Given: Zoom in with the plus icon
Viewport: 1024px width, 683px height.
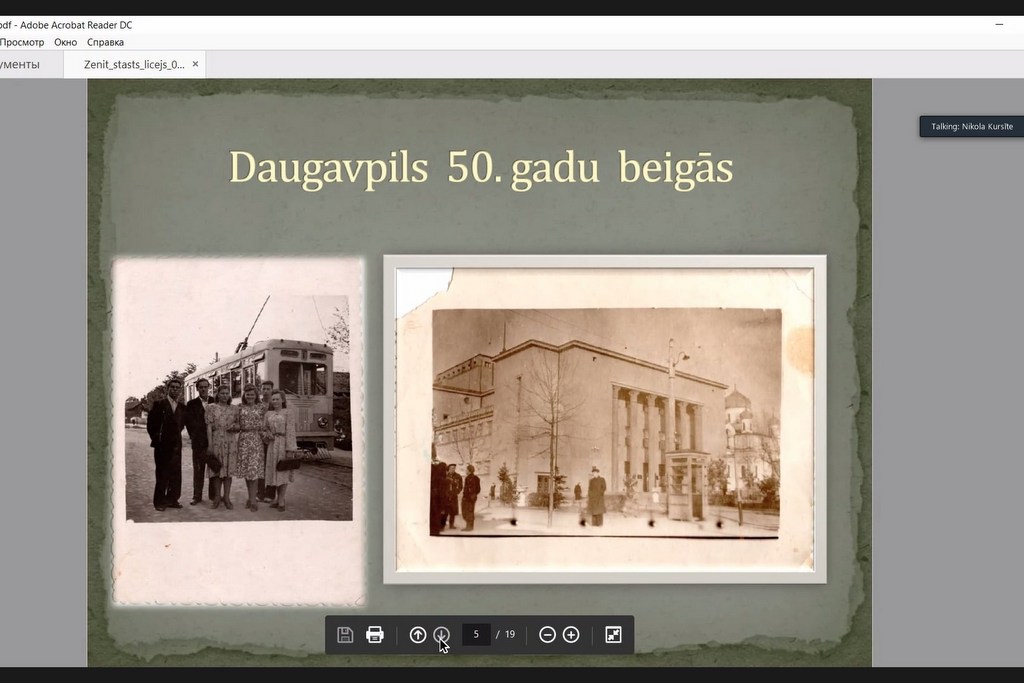Looking at the screenshot, I should [571, 635].
